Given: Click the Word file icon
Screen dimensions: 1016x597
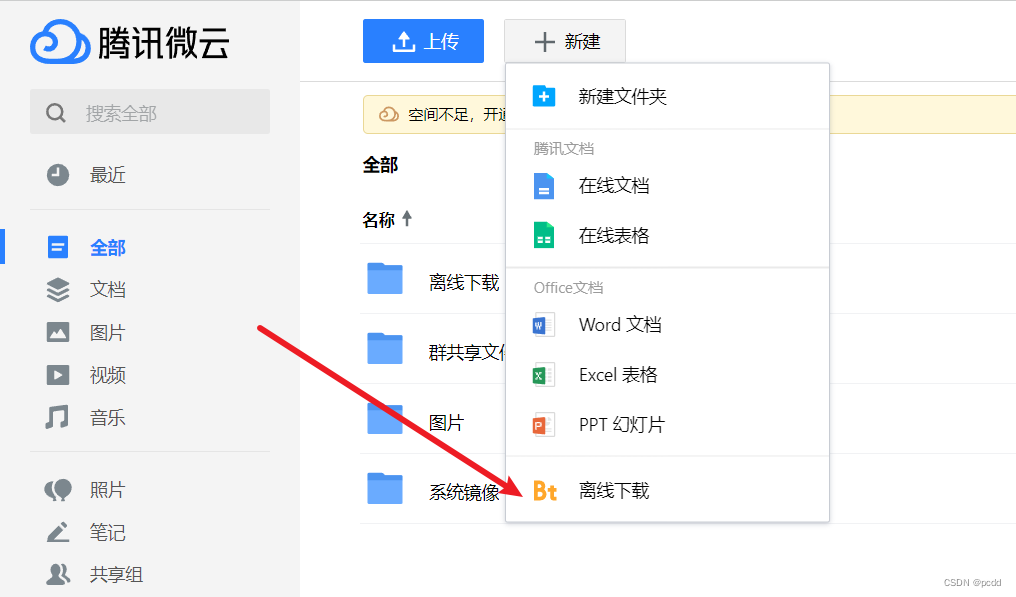Looking at the screenshot, I should coord(543,325).
